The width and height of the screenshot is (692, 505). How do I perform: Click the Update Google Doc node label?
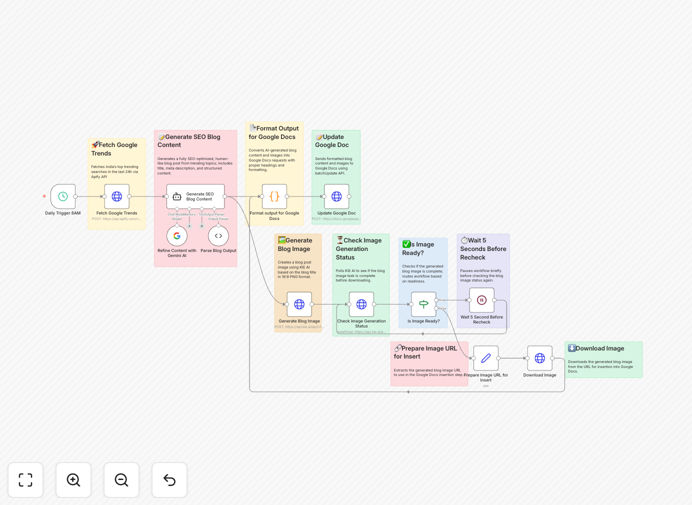click(x=337, y=213)
